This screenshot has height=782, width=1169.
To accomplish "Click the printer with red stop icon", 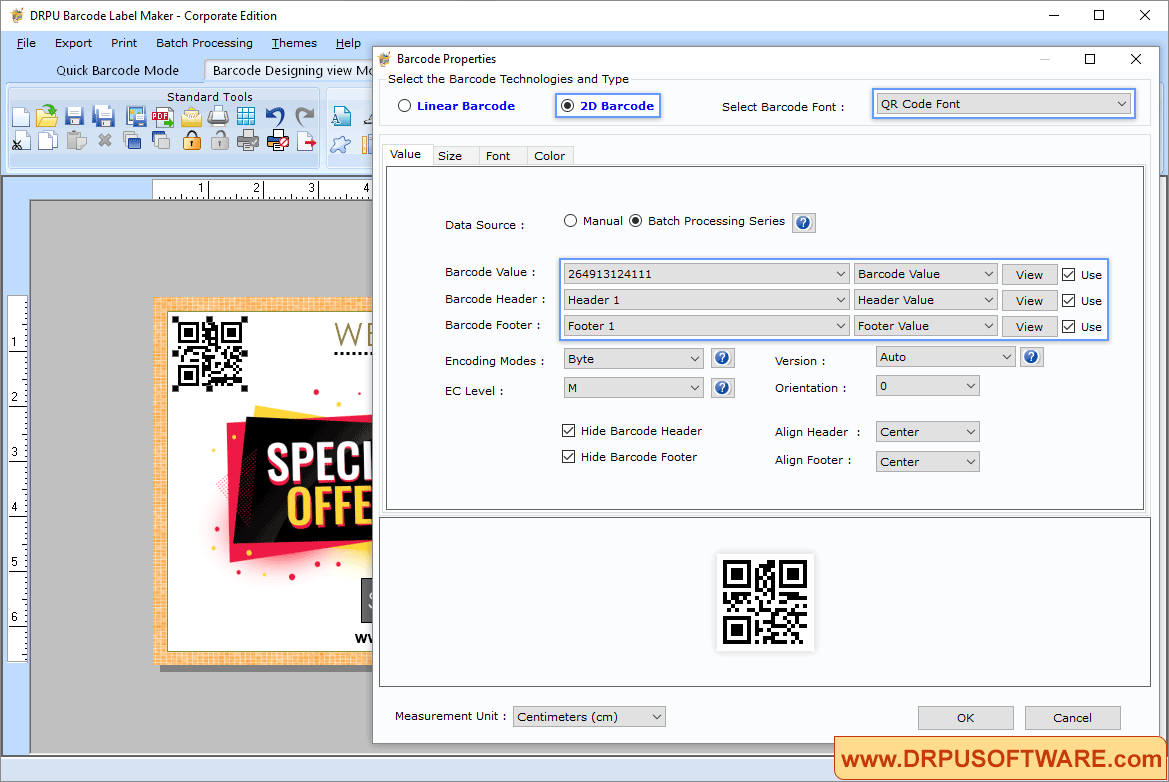I will coord(277,140).
